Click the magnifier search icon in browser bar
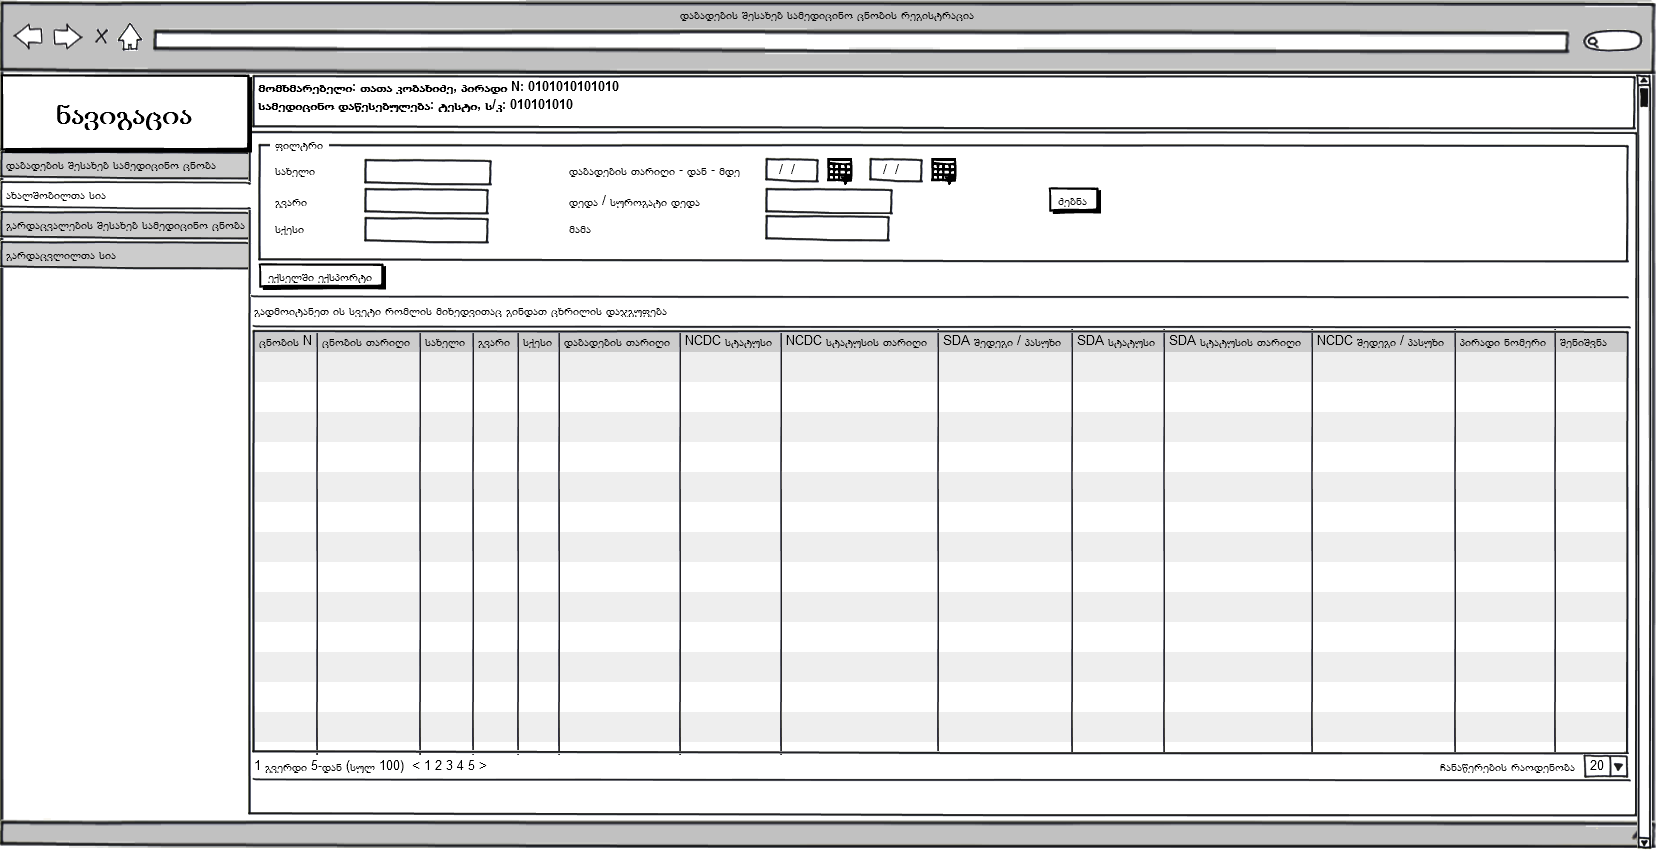 [1594, 42]
